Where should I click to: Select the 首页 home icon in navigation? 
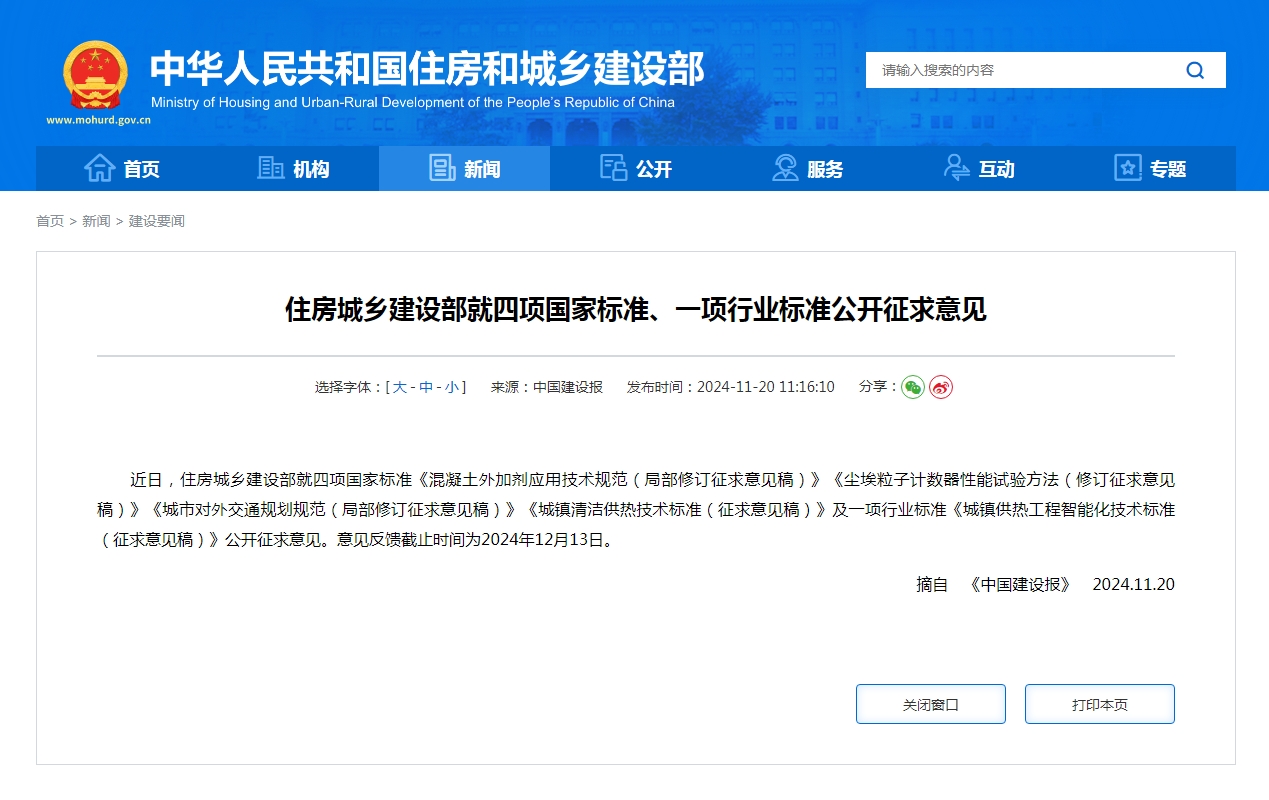pos(101,168)
